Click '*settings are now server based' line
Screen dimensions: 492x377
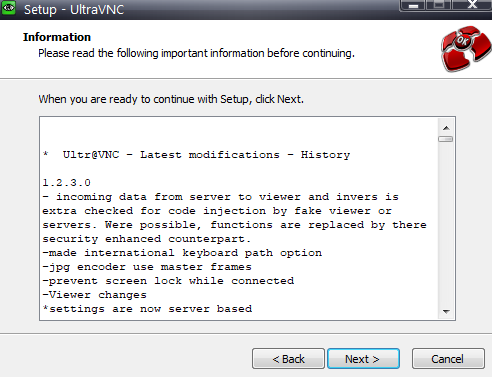click(147, 309)
